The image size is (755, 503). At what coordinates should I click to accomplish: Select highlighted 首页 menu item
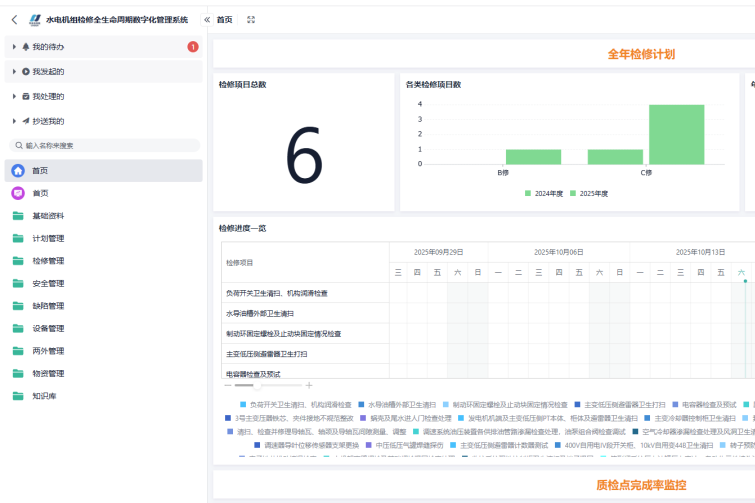[104, 170]
